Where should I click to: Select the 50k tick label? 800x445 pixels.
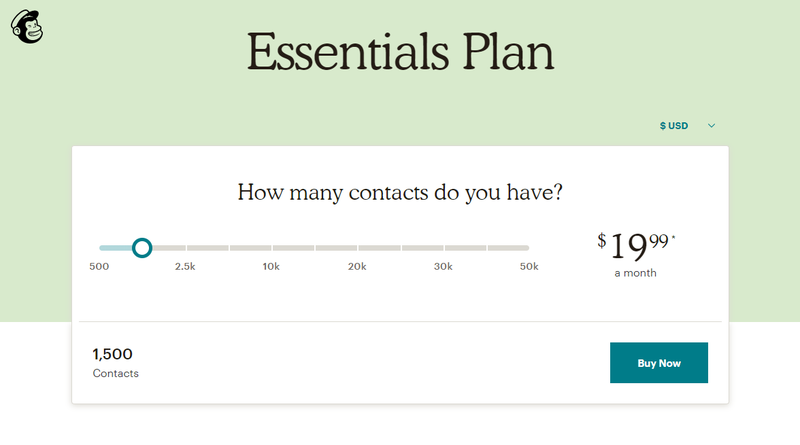pyautogui.click(x=529, y=266)
